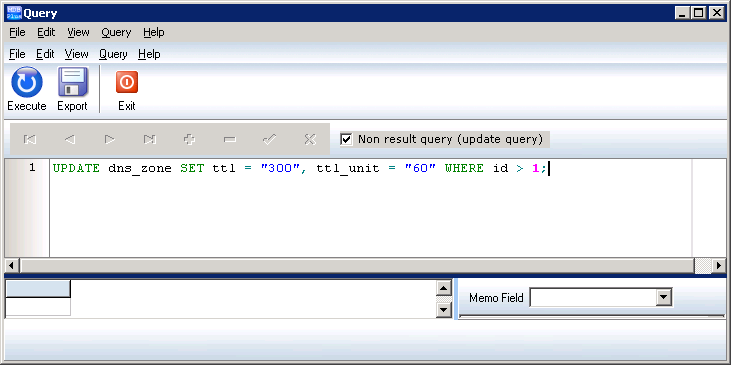Click scroll right arrow of SQL editor
Viewport: 731px width, 365px height.
click(x=718, y=266)
